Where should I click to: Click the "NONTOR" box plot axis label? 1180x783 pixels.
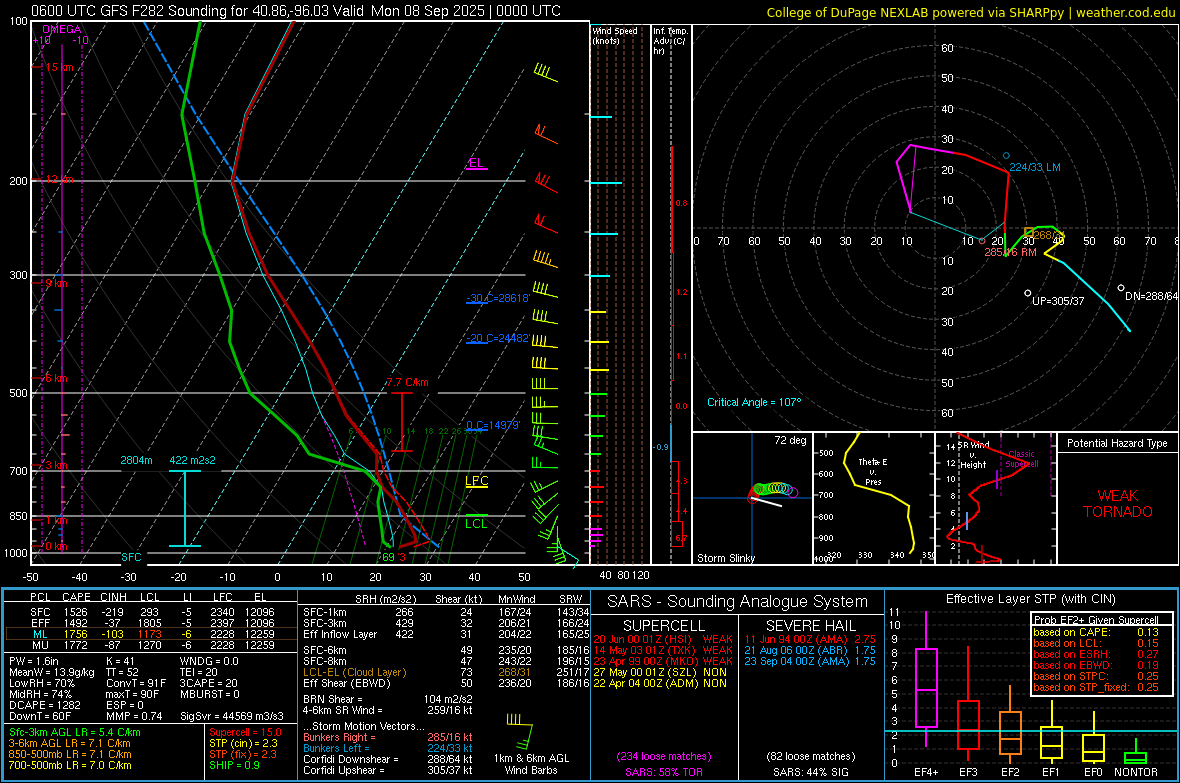coord(1136,772)
